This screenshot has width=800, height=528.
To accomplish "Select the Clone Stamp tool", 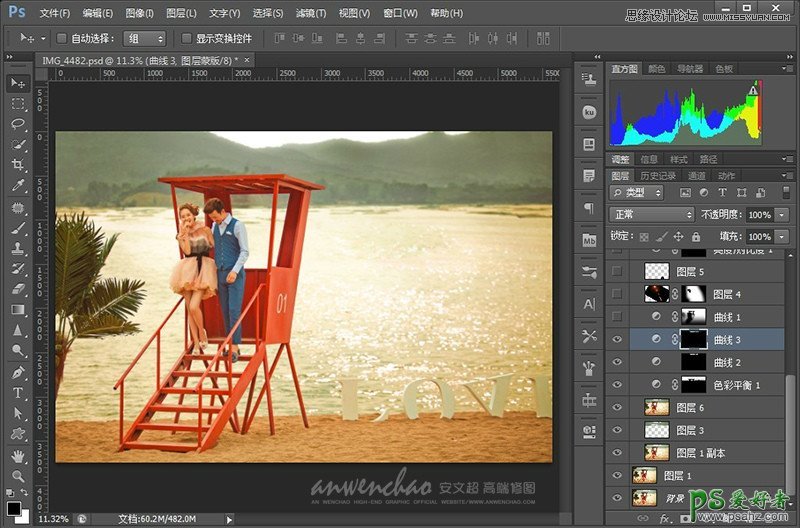I will 18,248.
